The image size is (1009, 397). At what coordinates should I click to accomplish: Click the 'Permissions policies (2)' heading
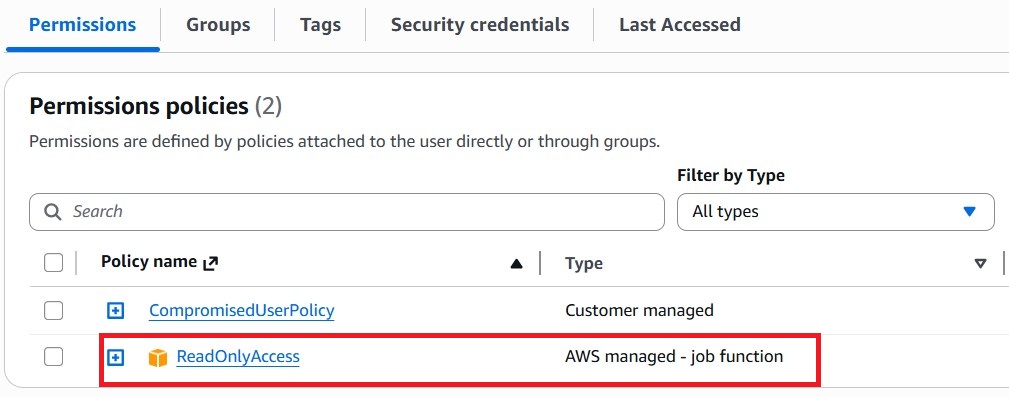156,106
